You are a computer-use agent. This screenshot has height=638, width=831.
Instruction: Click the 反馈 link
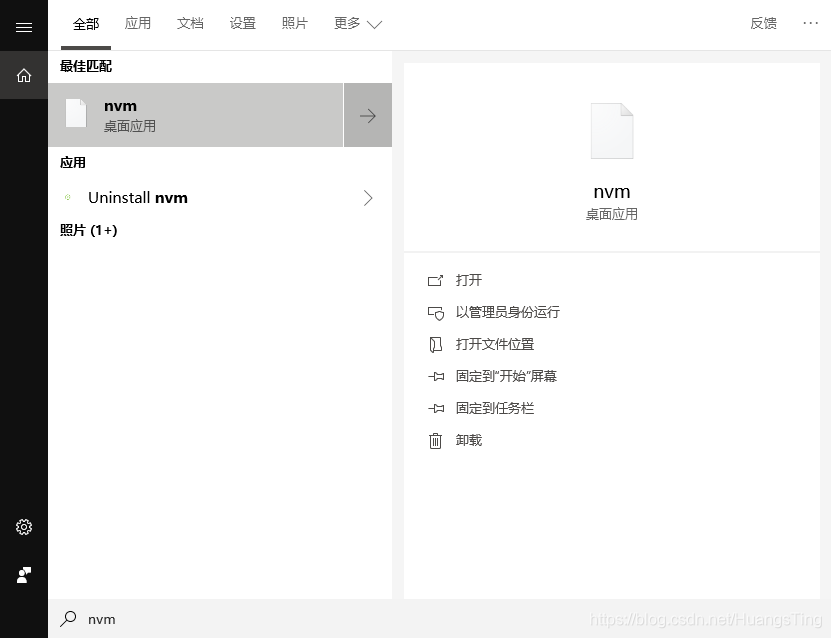[x=763, y=24]
